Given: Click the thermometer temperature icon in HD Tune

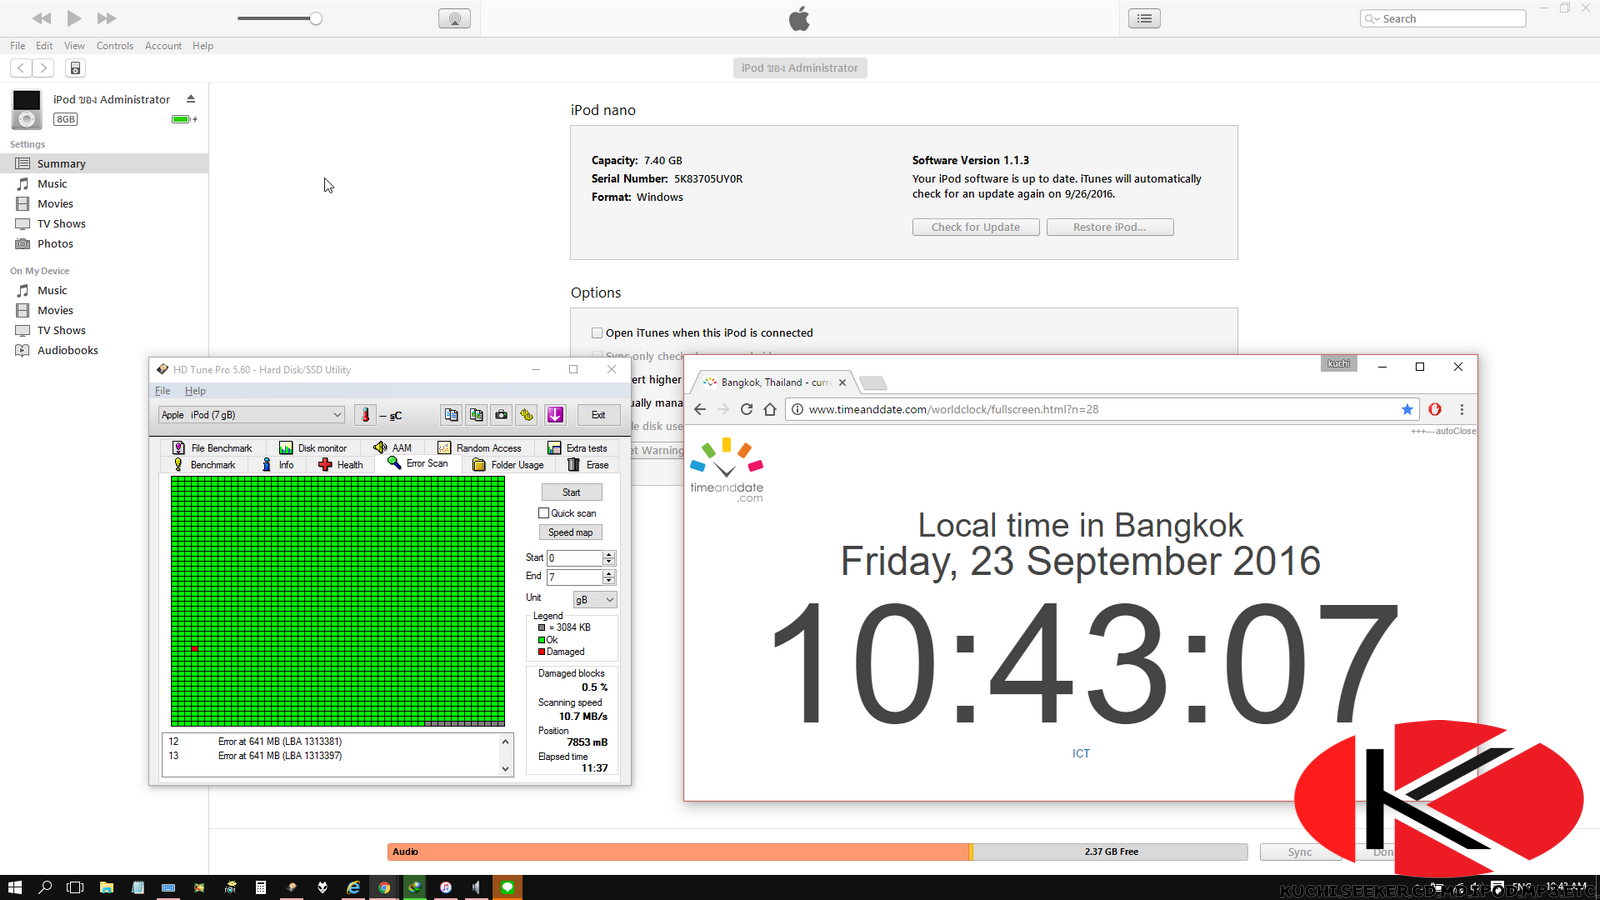Looking at the screenshot, I should pos(365,415).
